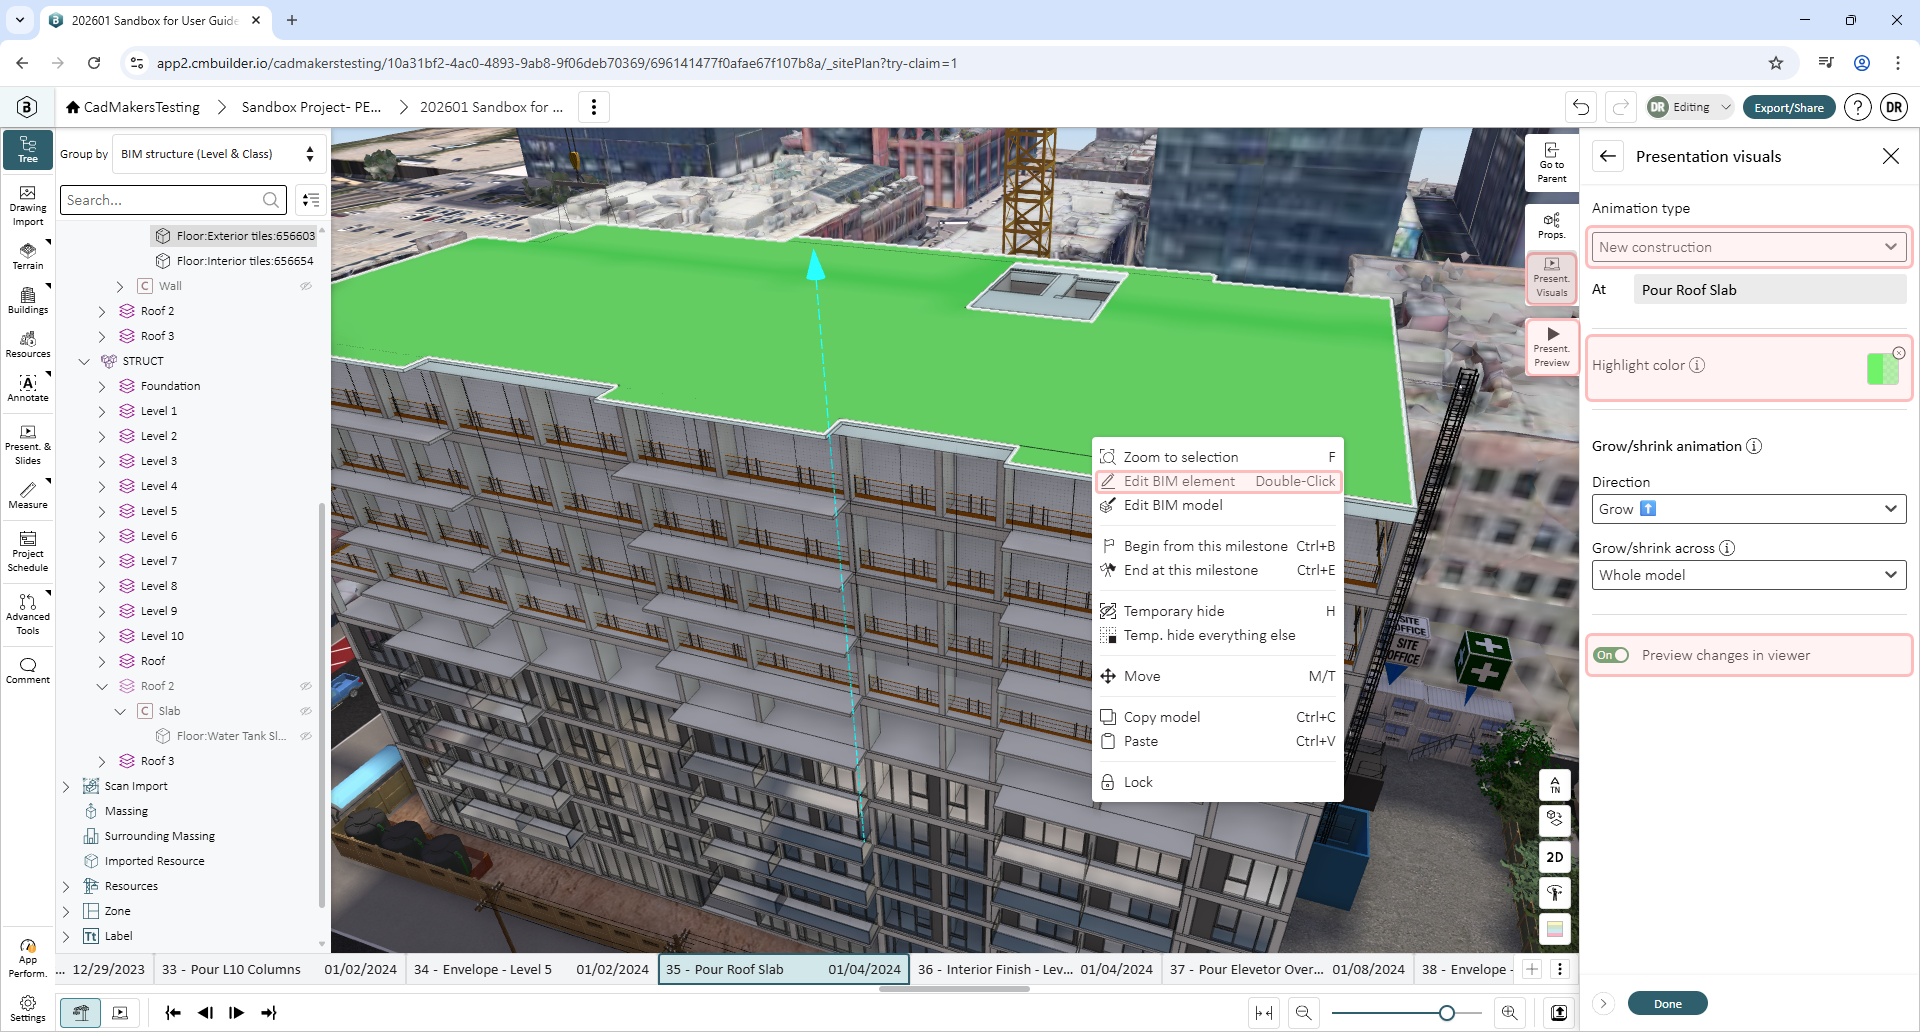
Task: Add a new milestone with plus
Action: 1532,969
